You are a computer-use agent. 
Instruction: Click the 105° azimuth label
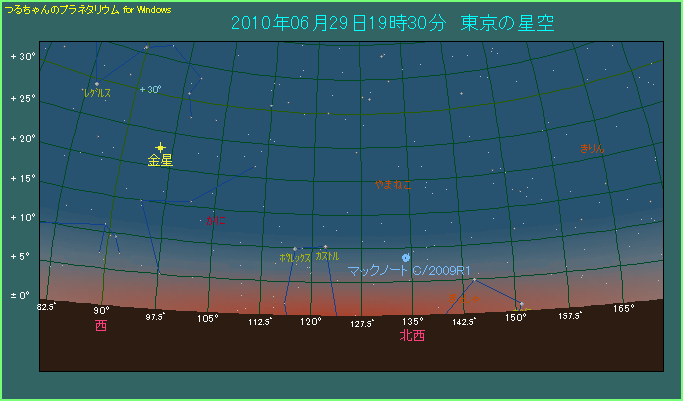[x=207, y=318]
